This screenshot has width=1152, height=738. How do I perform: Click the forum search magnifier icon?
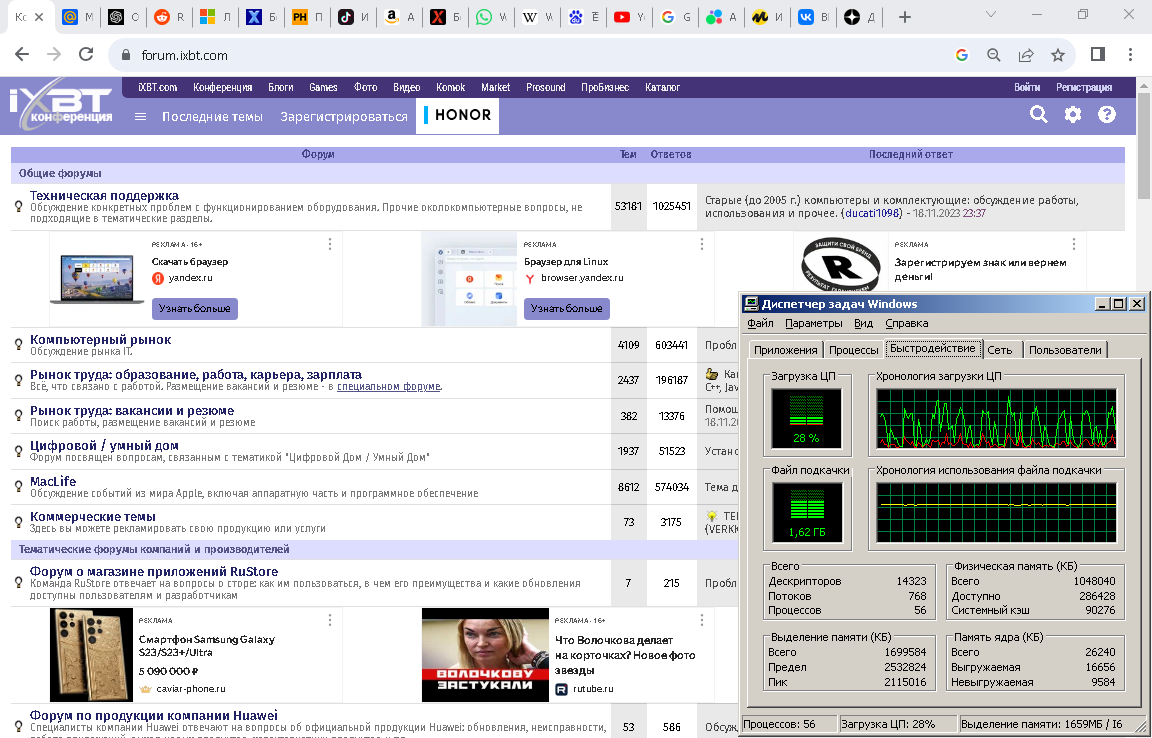click(1039, 115)
